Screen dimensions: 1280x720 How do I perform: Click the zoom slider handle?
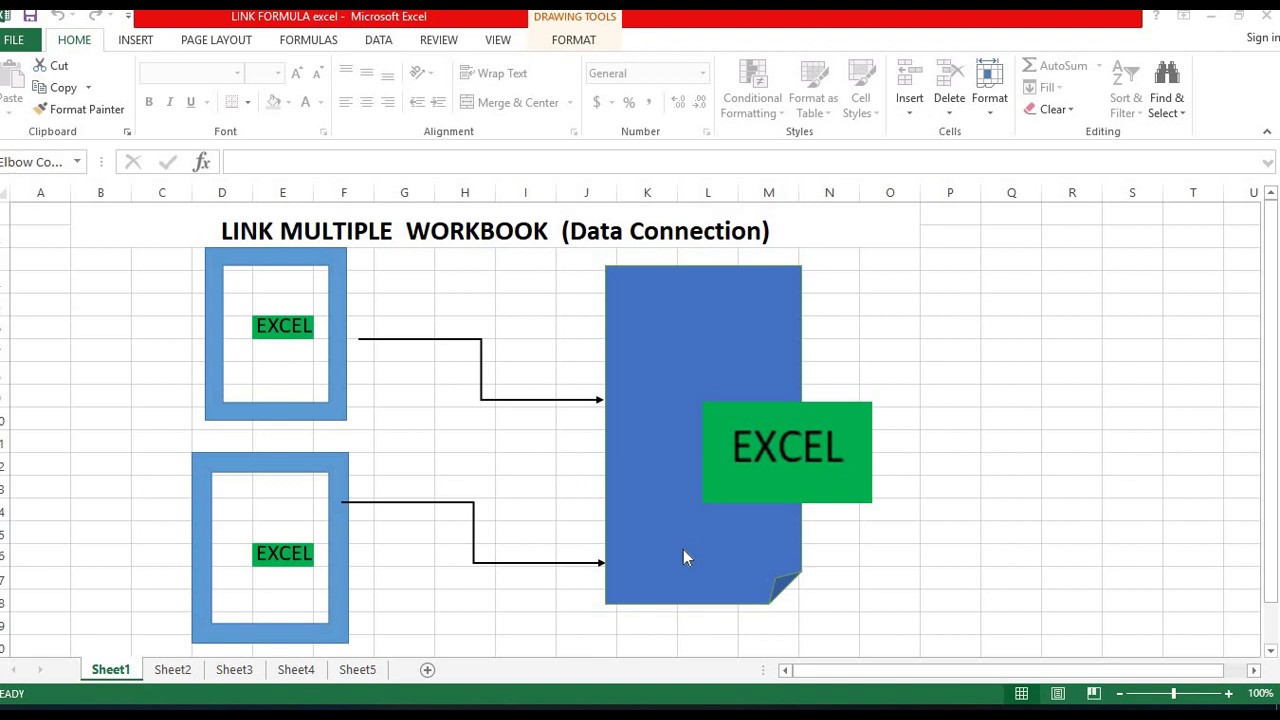1174,694
